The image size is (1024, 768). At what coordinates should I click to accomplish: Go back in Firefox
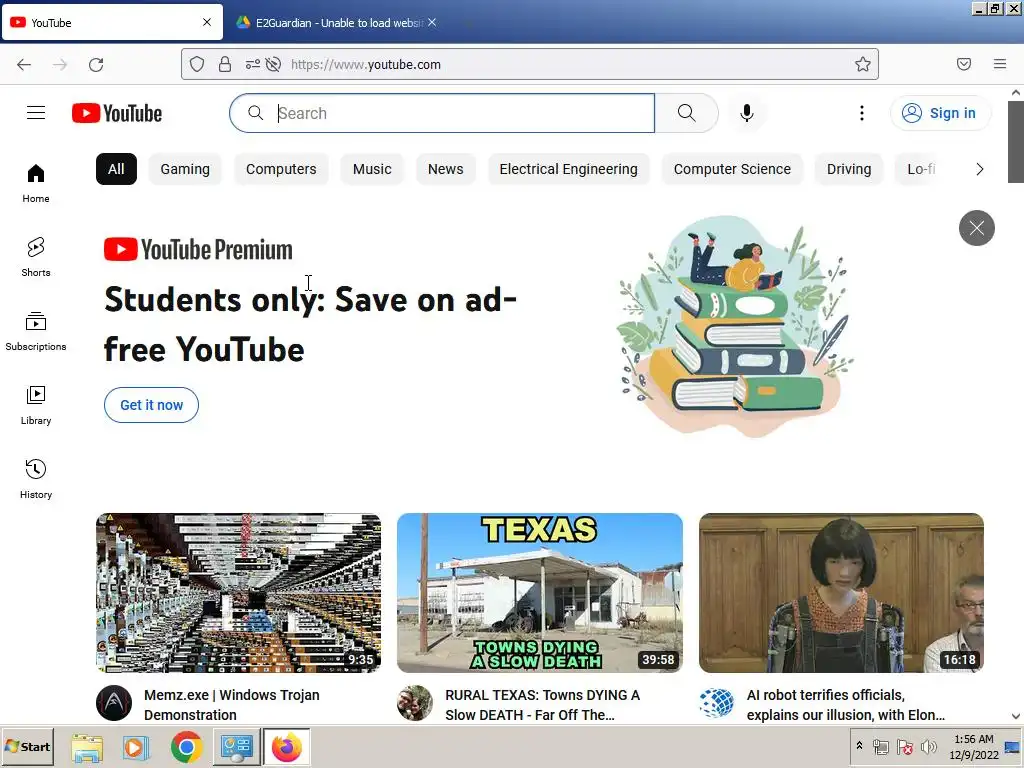24,64
